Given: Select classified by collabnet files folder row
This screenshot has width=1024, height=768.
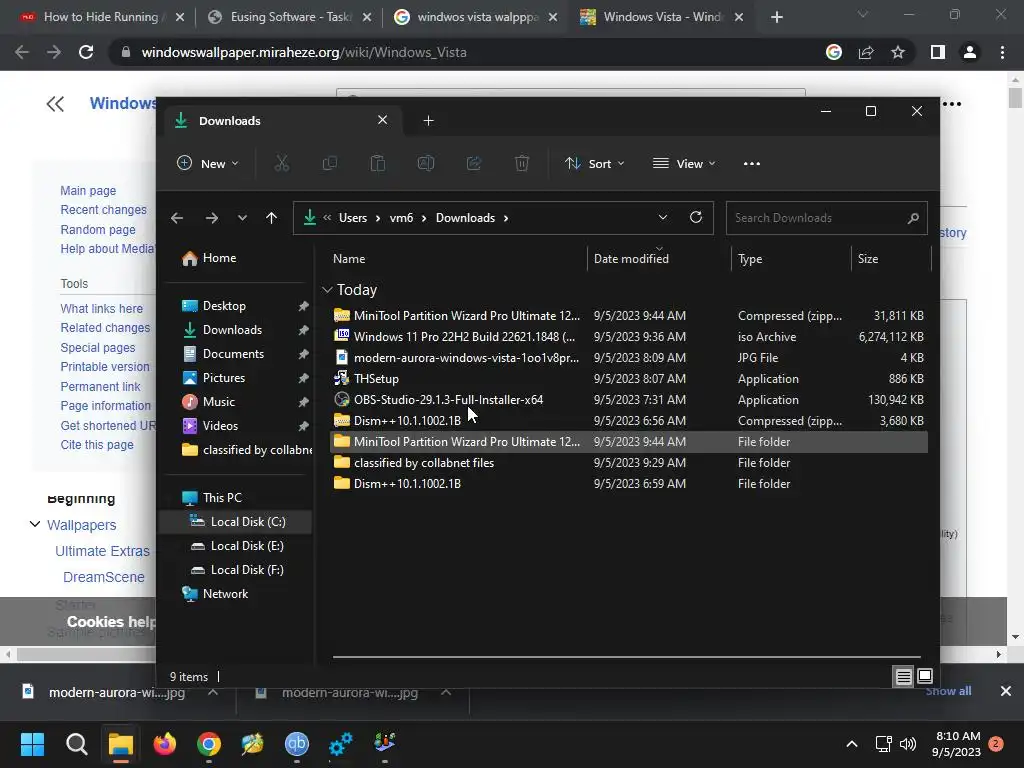Looking at the screenshot, I should (x=628, y=462).
